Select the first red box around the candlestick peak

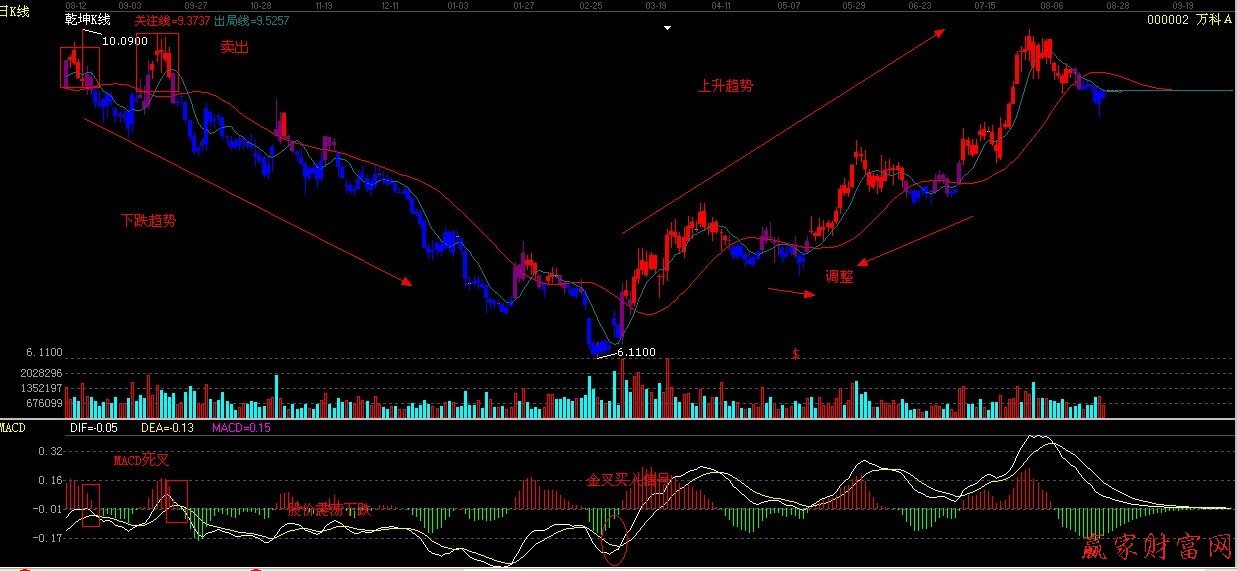tap(80, 67)
